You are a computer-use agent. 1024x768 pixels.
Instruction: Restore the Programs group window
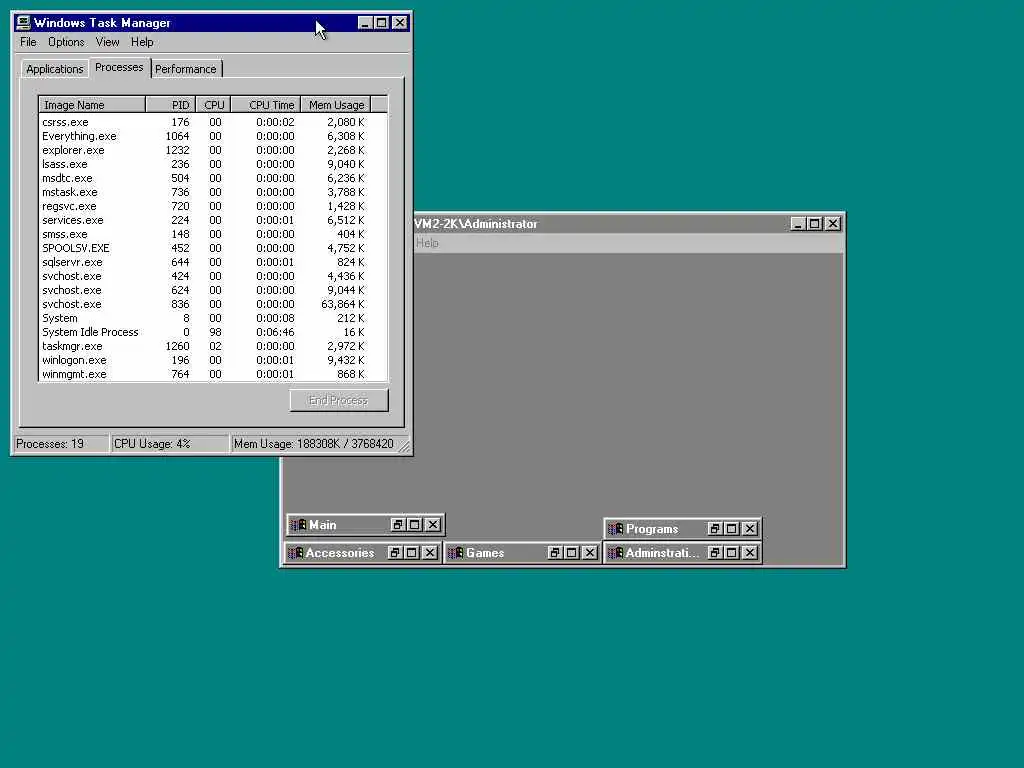(x=715, y=529)
